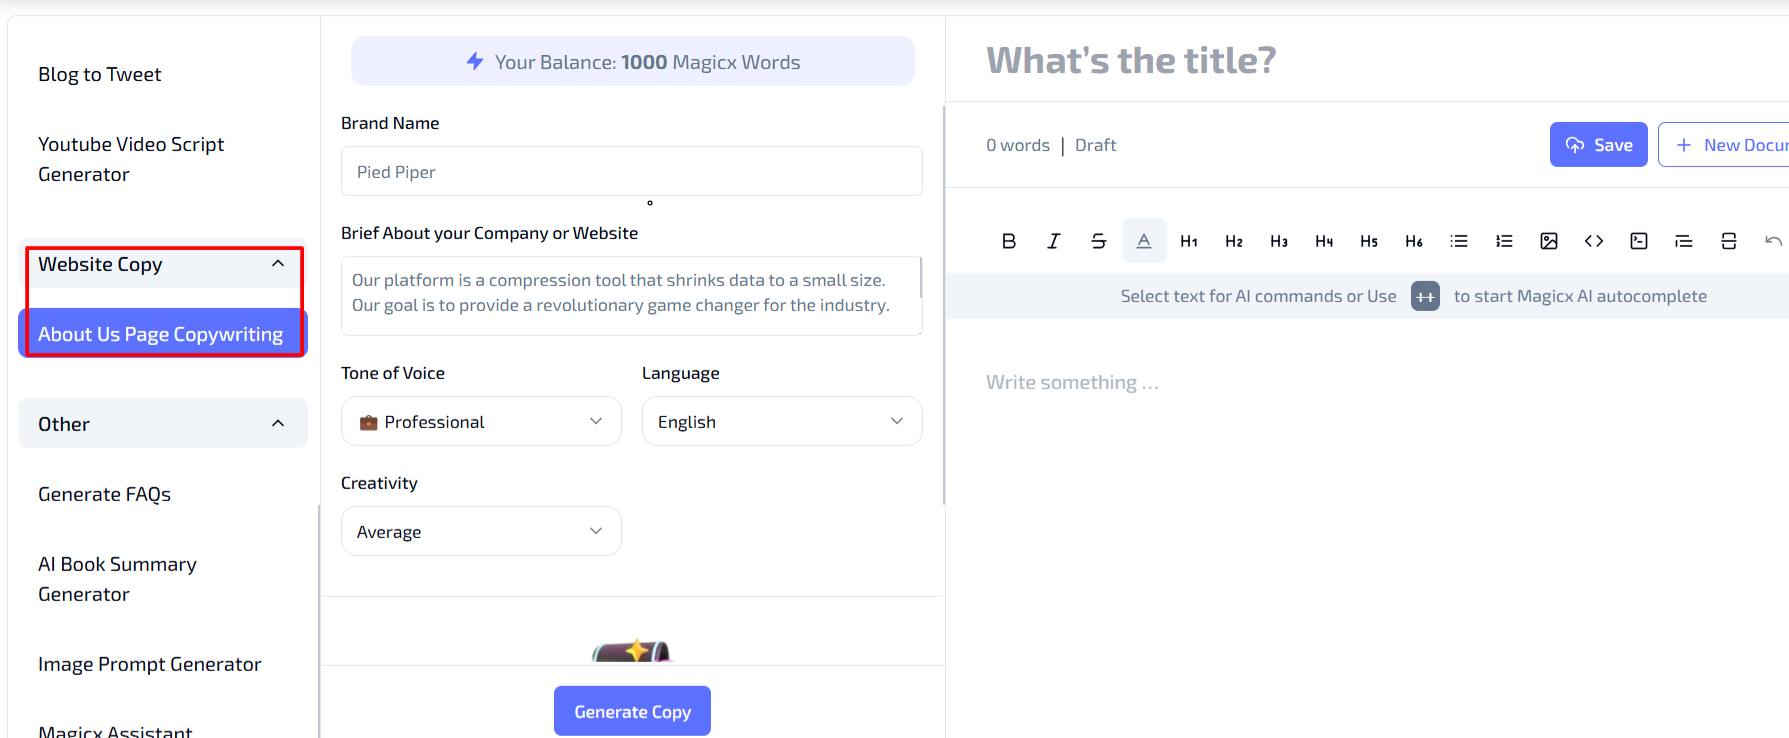
Task: Open Generate FAQs tool
Action: coord(105,494)
